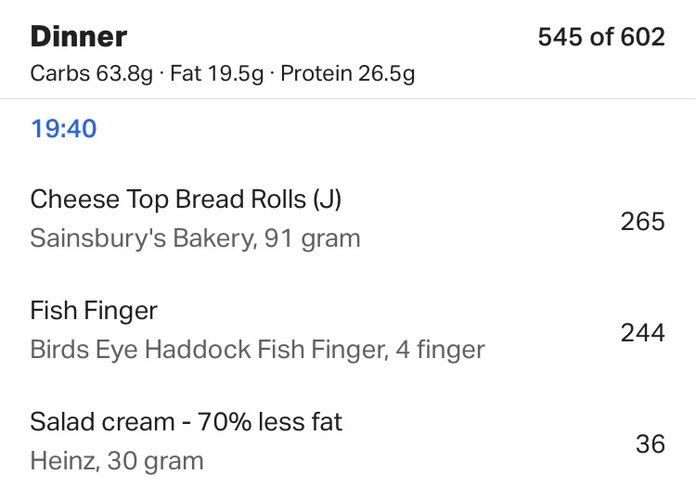Click the 91 gram quantity text
Screen dimensions: 696x500
click(x=312, y=238)
